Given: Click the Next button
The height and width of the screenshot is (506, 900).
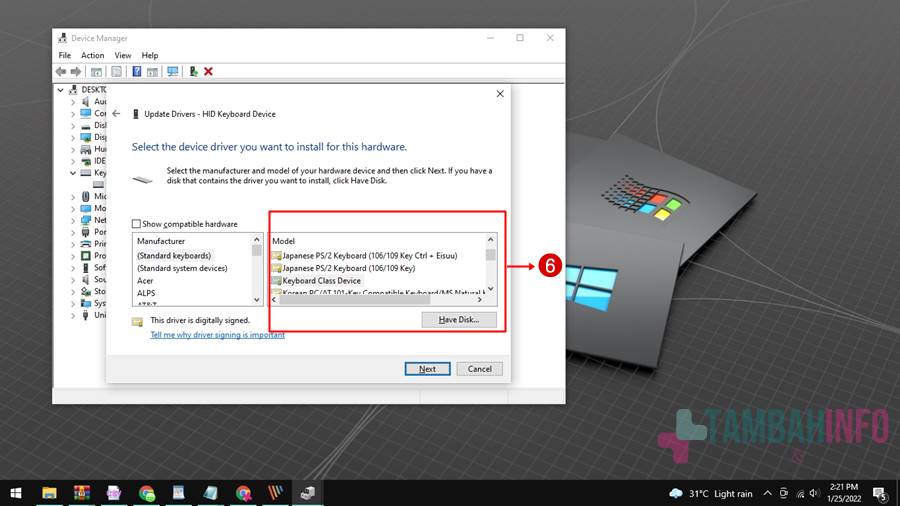Looking at the screenshot, I should pyautogui.click(x=427, y=369).
